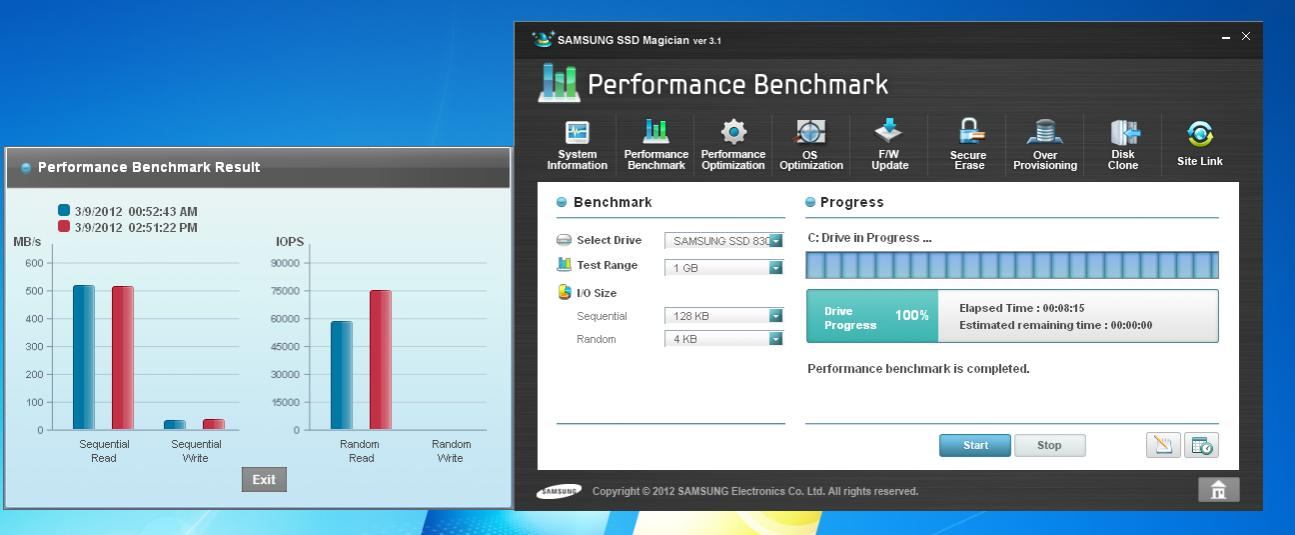Click the blue 00:52:43 AM legend swatch
1295x535 pixels.
coord(65,210)
